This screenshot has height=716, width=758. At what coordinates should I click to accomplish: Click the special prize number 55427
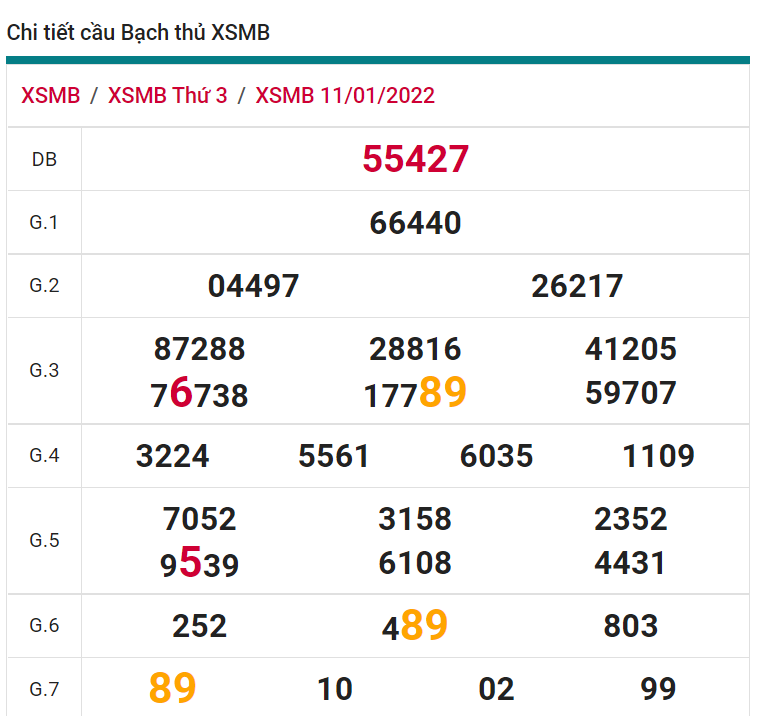pyautogui.click(x=415, y=159)
